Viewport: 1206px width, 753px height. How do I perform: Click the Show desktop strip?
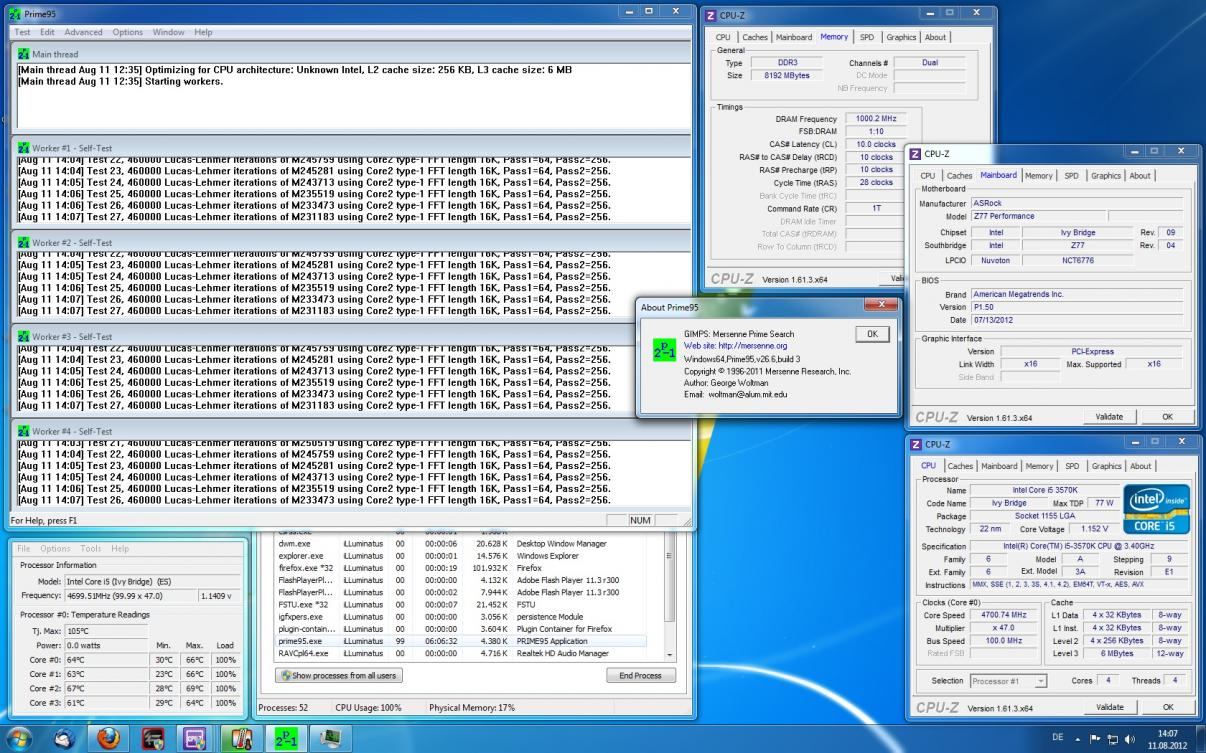pyautogui.click(x=1199, y=738)
